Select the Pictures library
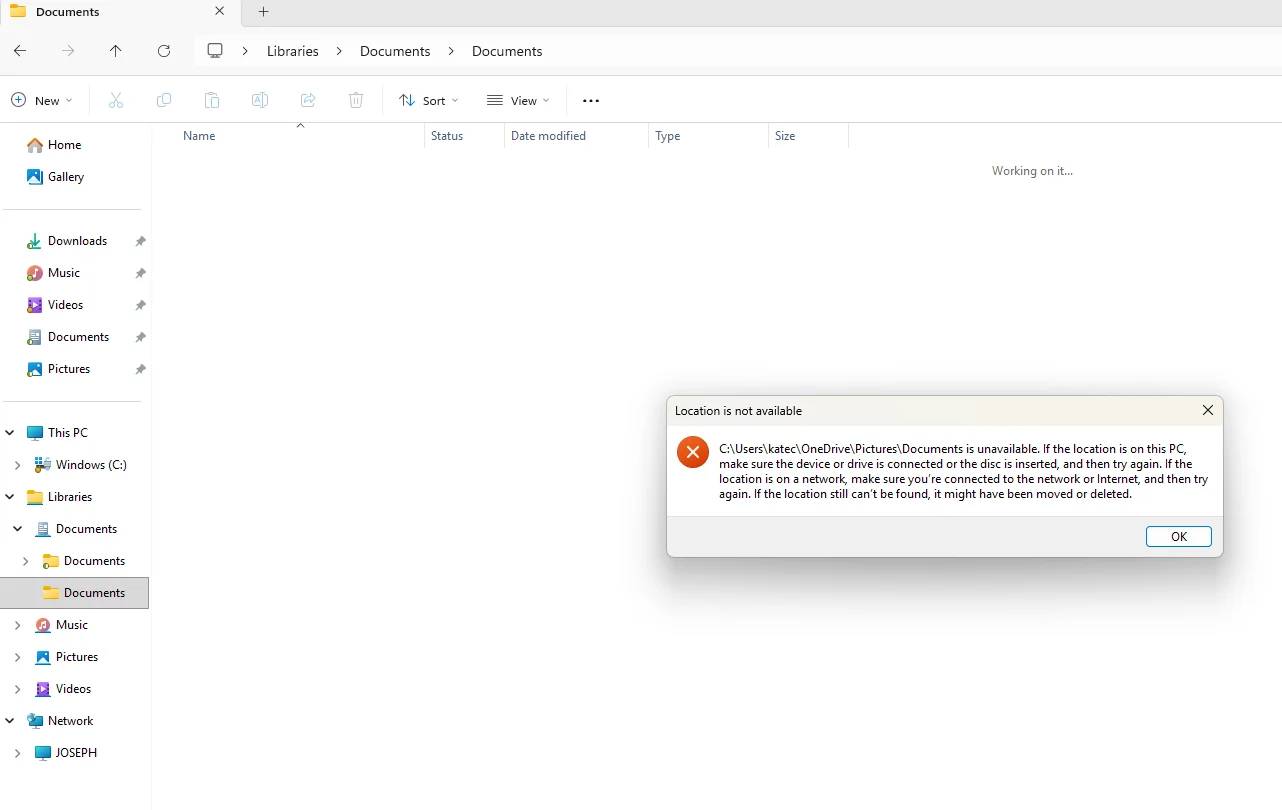The image size is (1282, 810). point(77,657)
